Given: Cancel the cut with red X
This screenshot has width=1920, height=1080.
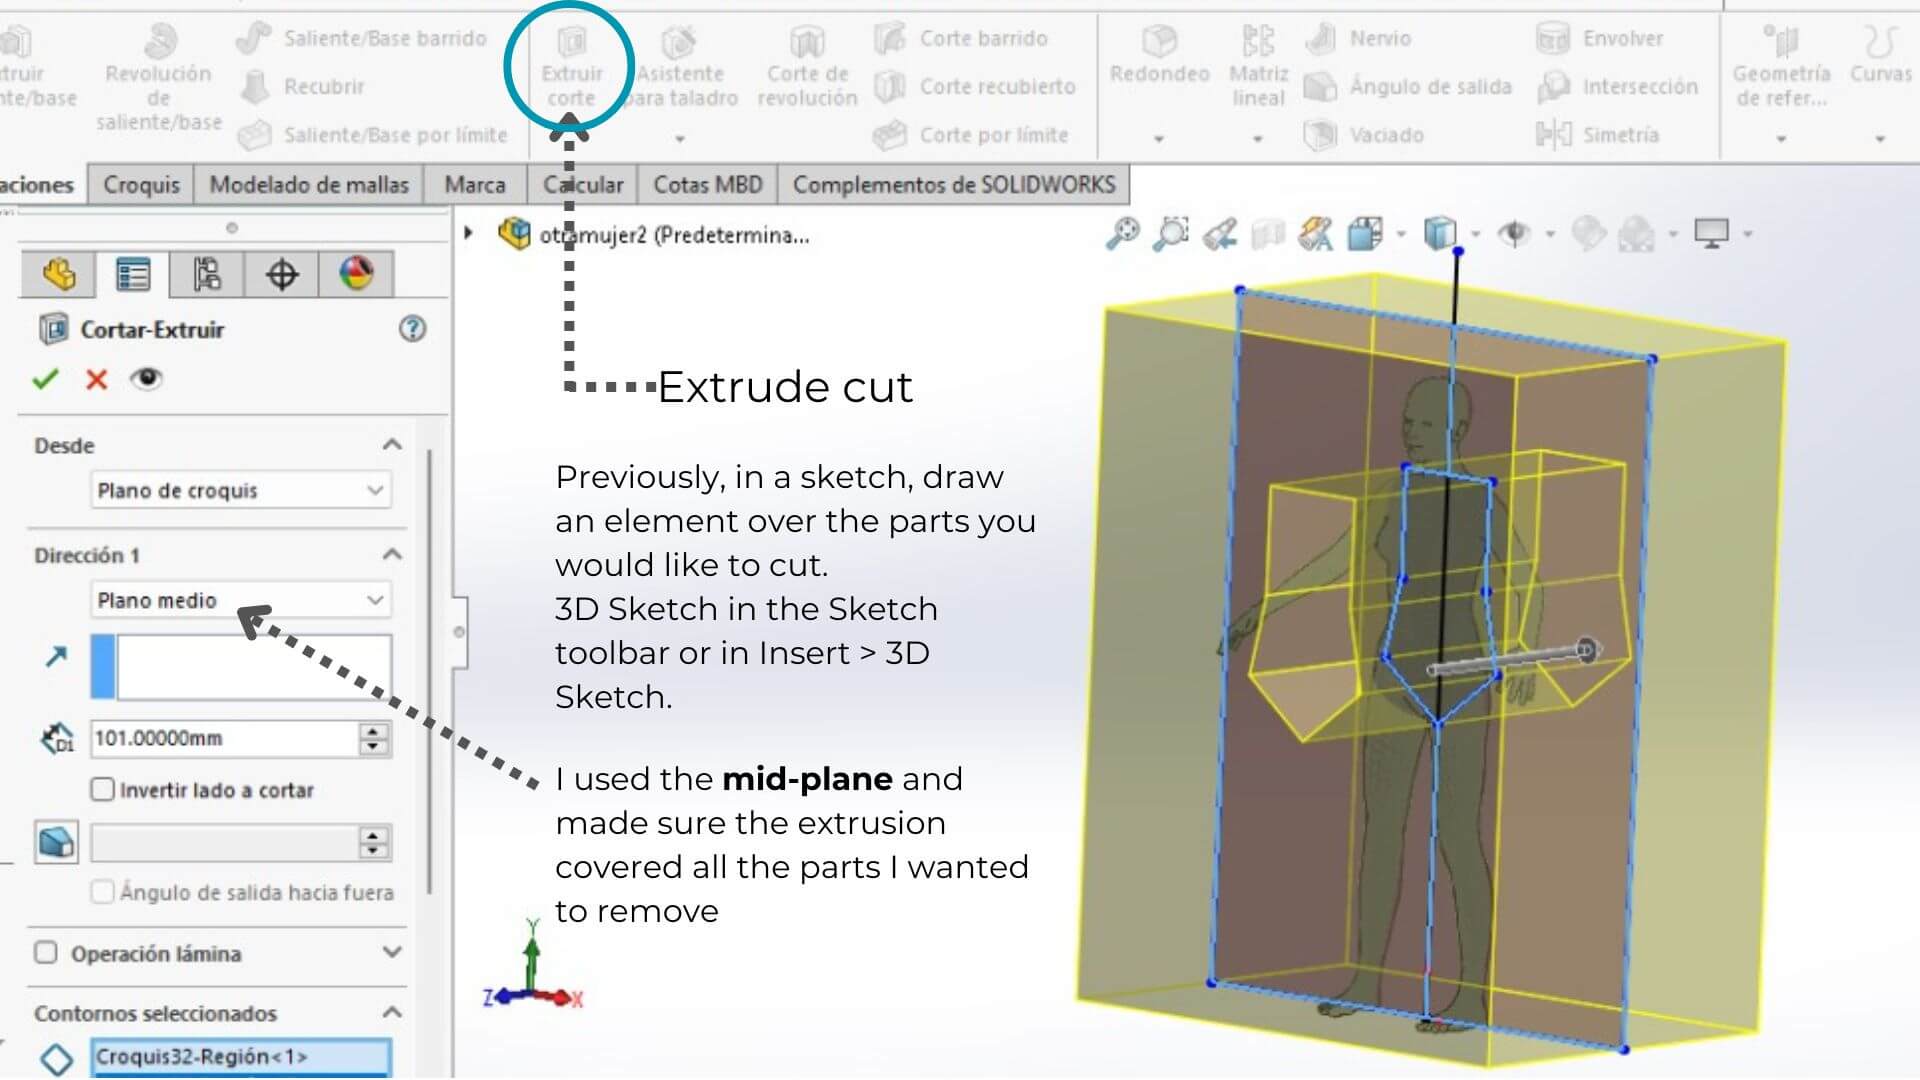Looking at the screenshot, I should click(96, 379).
